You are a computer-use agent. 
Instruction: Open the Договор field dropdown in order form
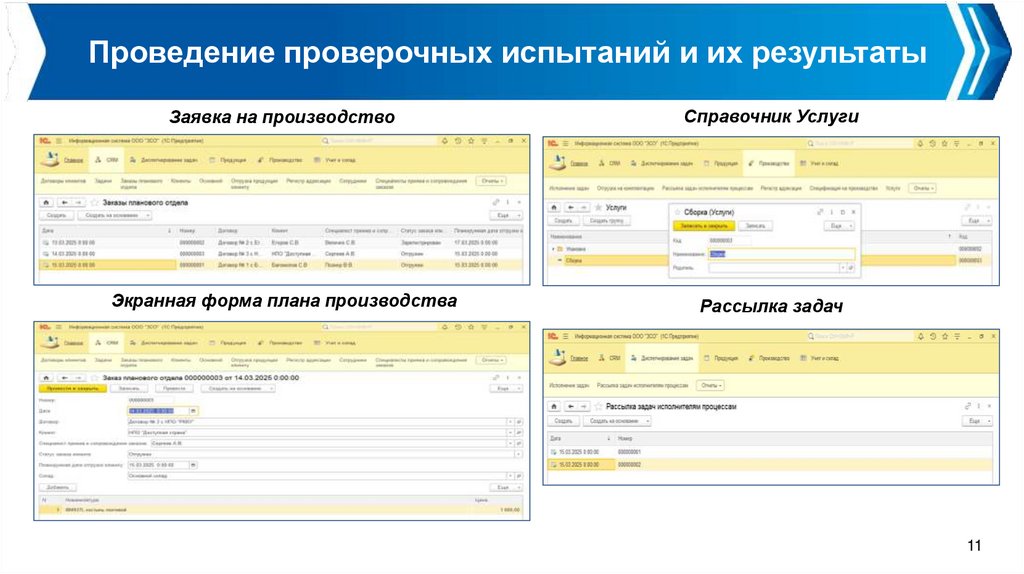pos(509,422)
